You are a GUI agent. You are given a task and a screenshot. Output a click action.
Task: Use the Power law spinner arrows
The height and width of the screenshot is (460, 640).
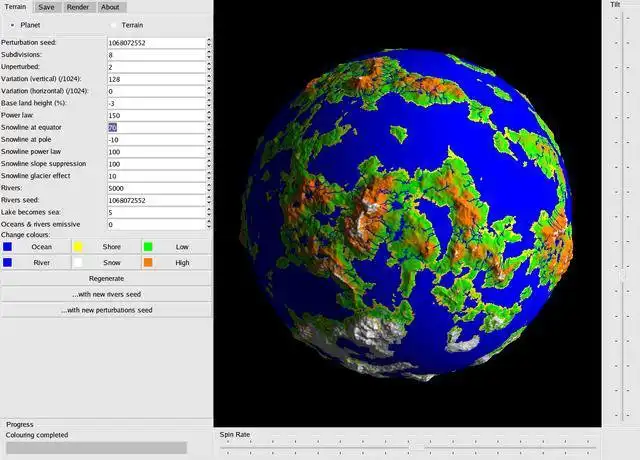(209, 116)
